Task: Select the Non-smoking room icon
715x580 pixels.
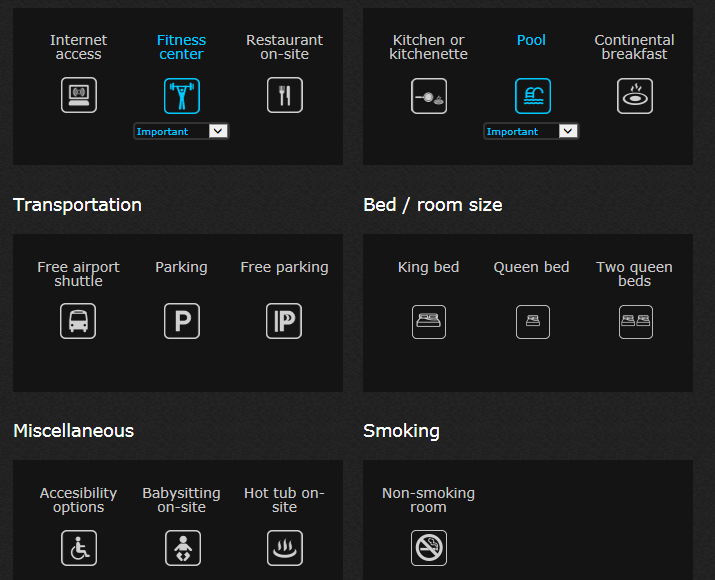Action: click(x=429, y=548)
